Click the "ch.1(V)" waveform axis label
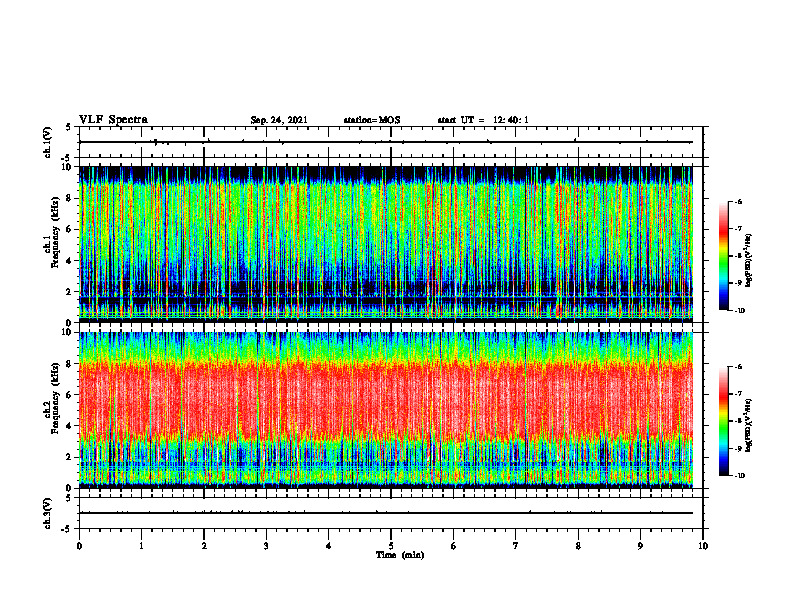This screenshot has height=612, width=792. click(47, 142)
